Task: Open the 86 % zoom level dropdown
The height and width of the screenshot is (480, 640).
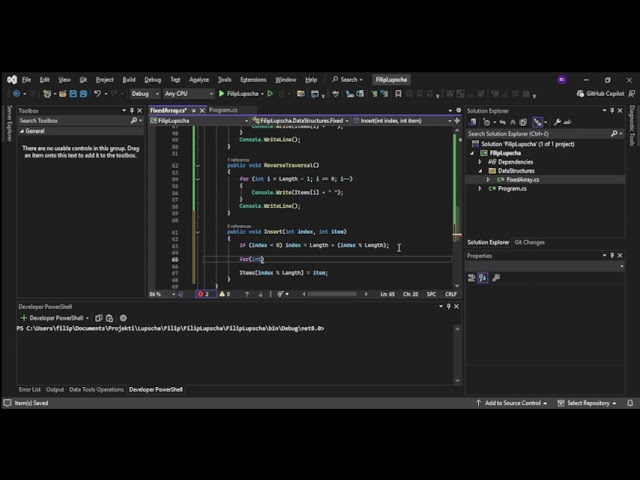Action: coord(162,294)
